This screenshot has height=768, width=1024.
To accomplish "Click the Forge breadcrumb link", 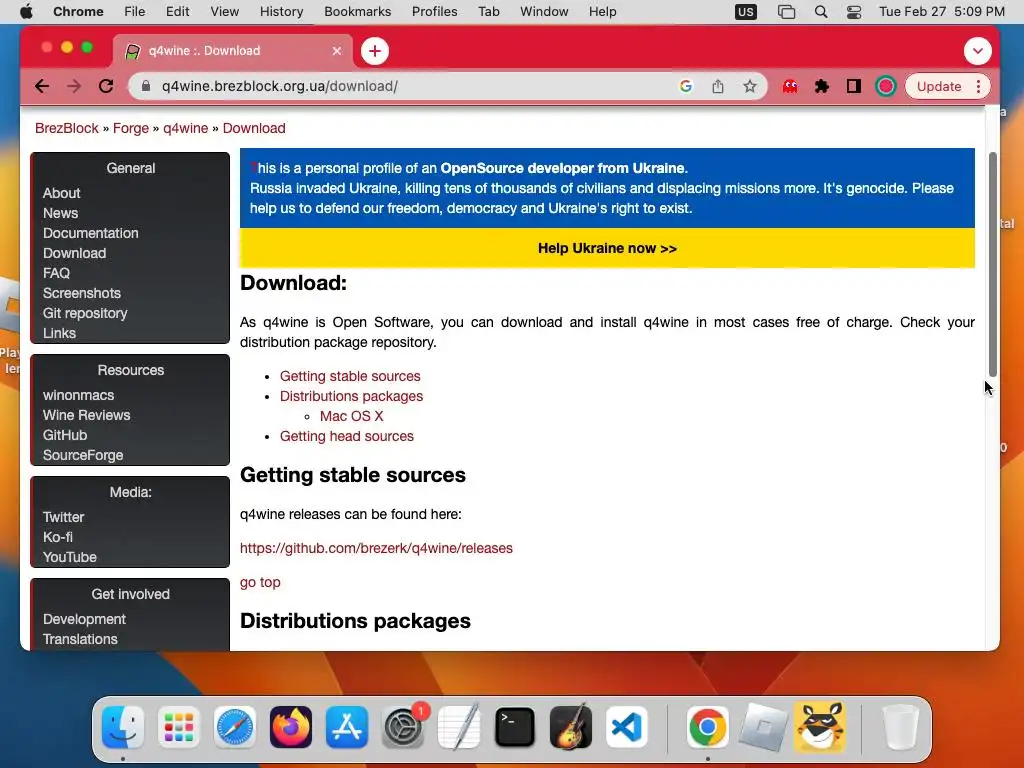I will [131, 128].
